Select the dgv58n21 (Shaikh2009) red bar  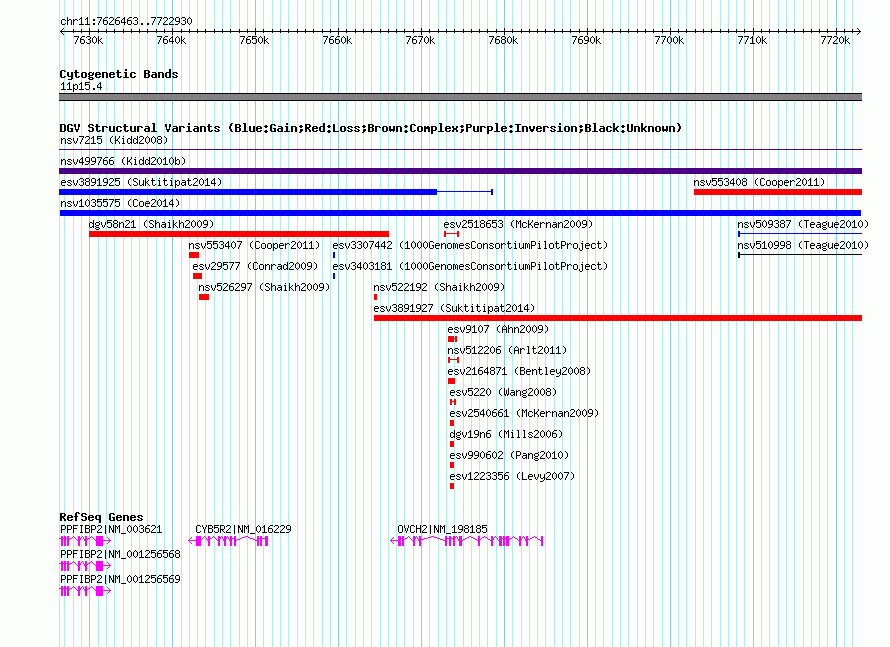click(239, 234)
